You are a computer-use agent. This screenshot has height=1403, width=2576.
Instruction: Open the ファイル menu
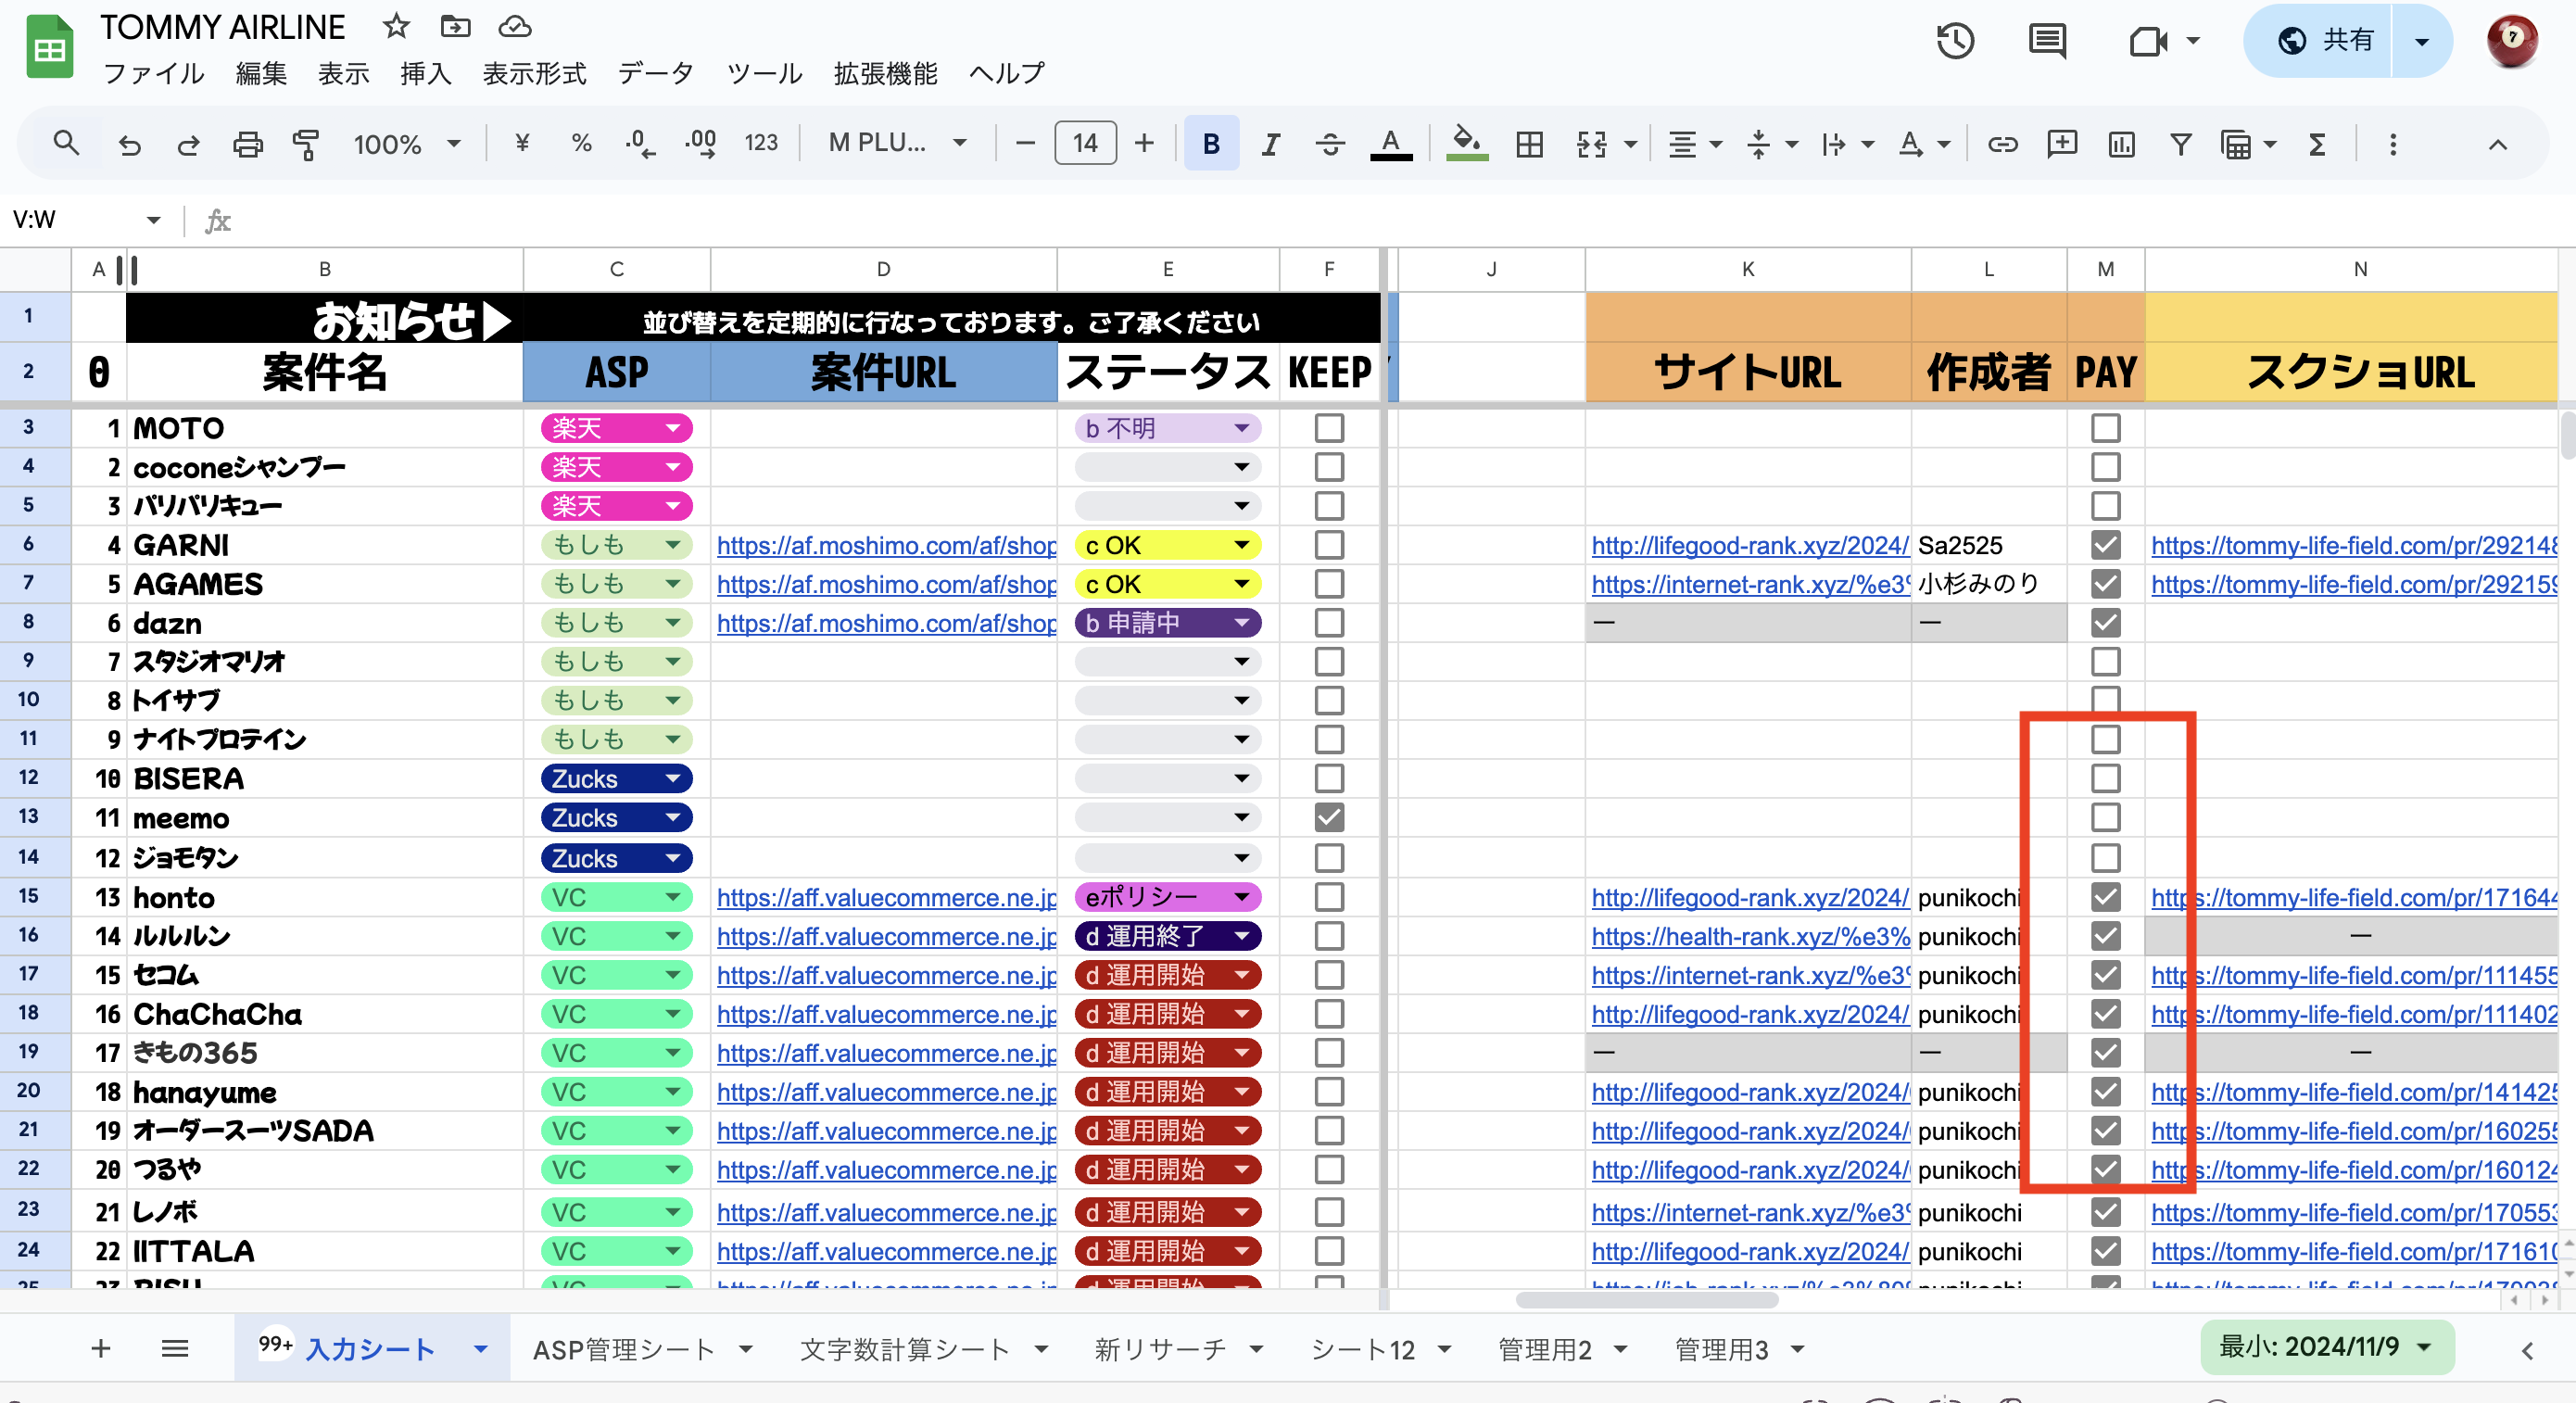coord(154,73)
